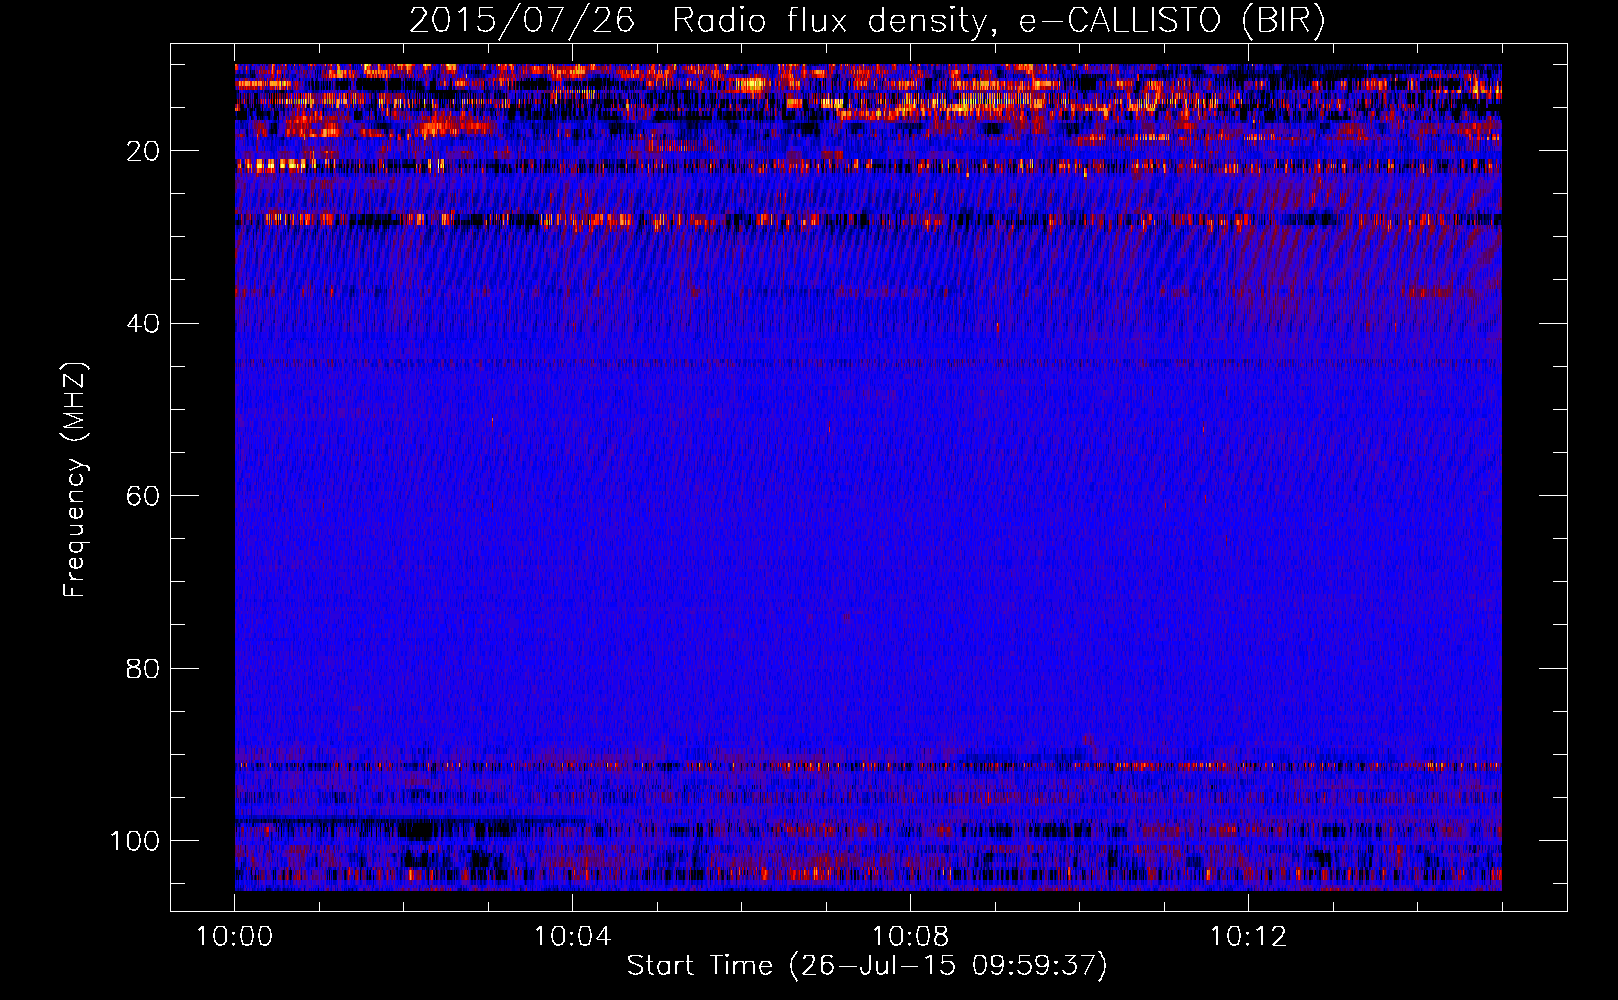Click the '40' frequency tick label
1618x1000 pixels.
pos(143,324)
